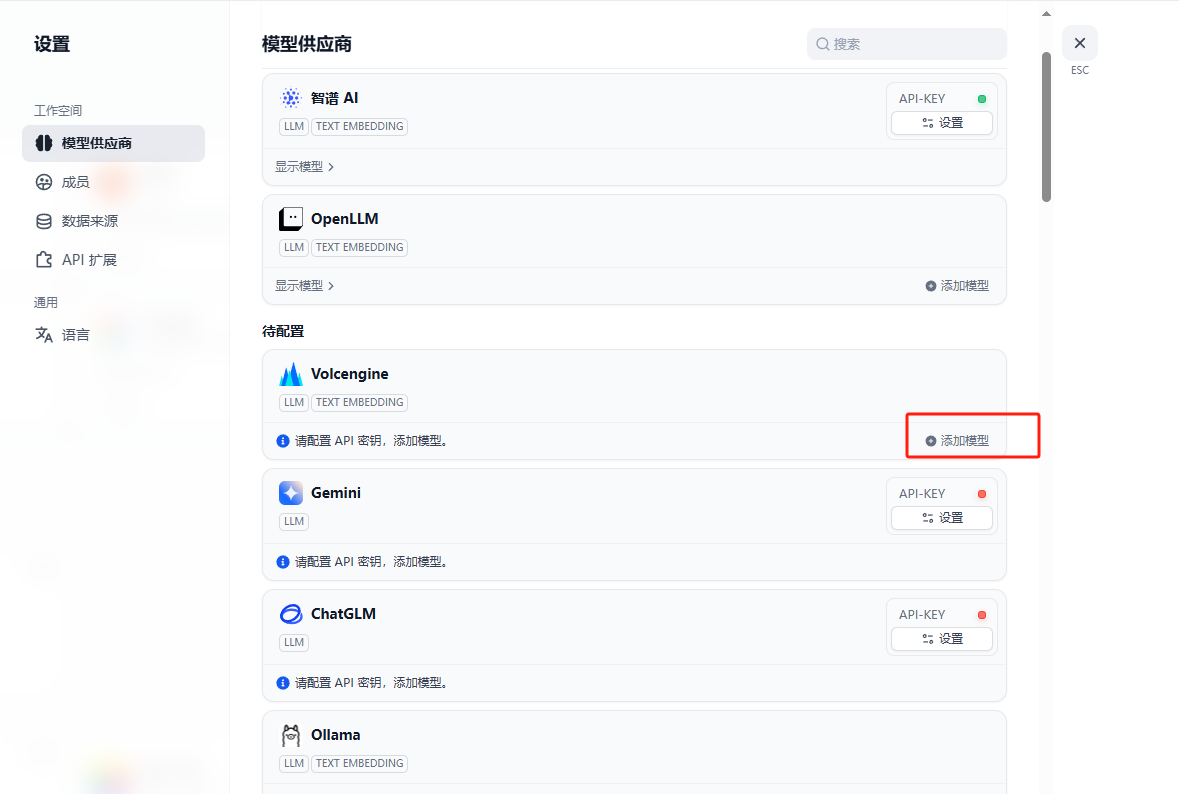Viewport: 1179px width, 794px height.
Task: Click the brain icon beside 模型供应商
Action: point(44,143)
